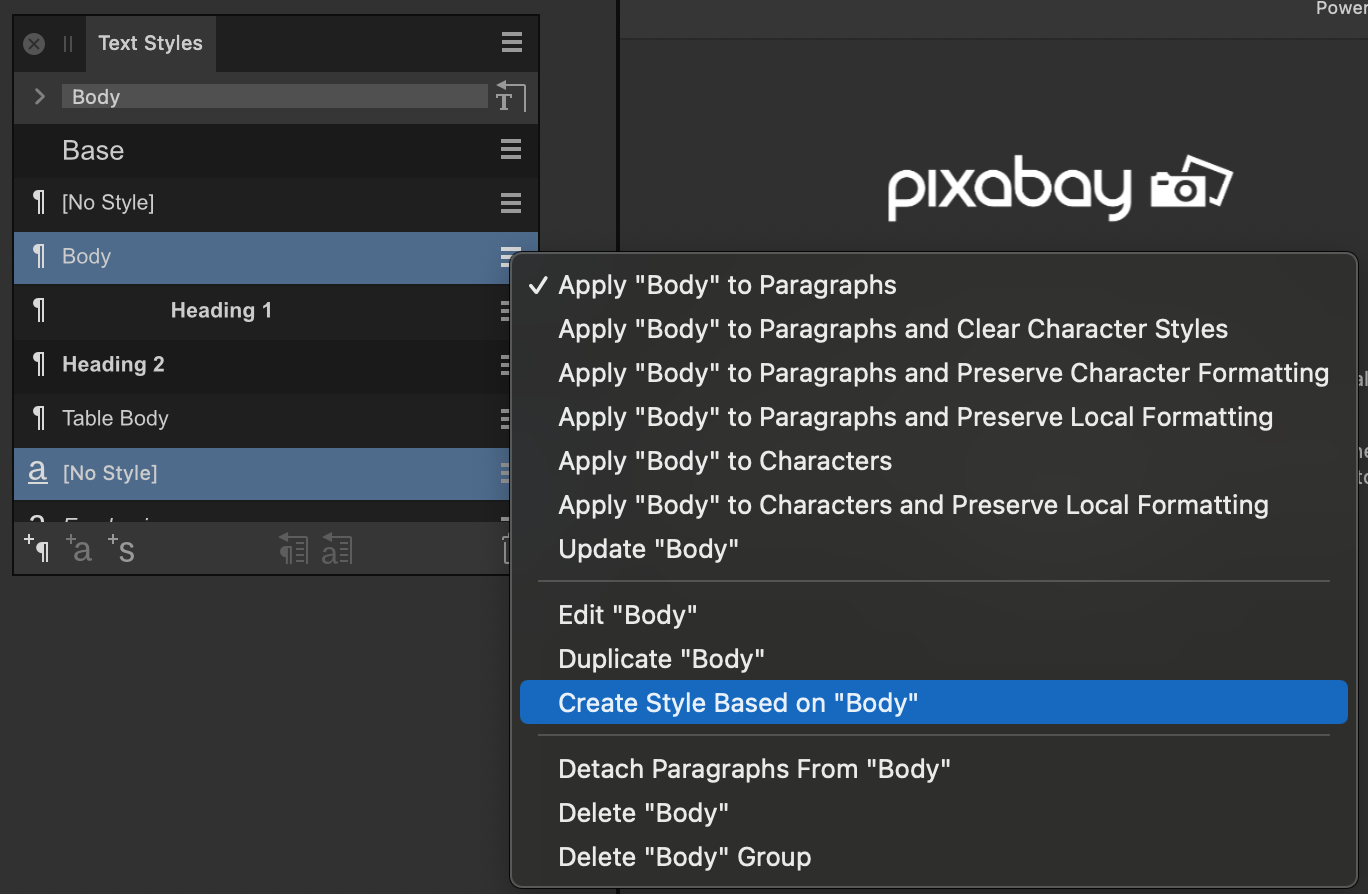Click Update "Body"
1368x894 pixels.
(648, 548)
